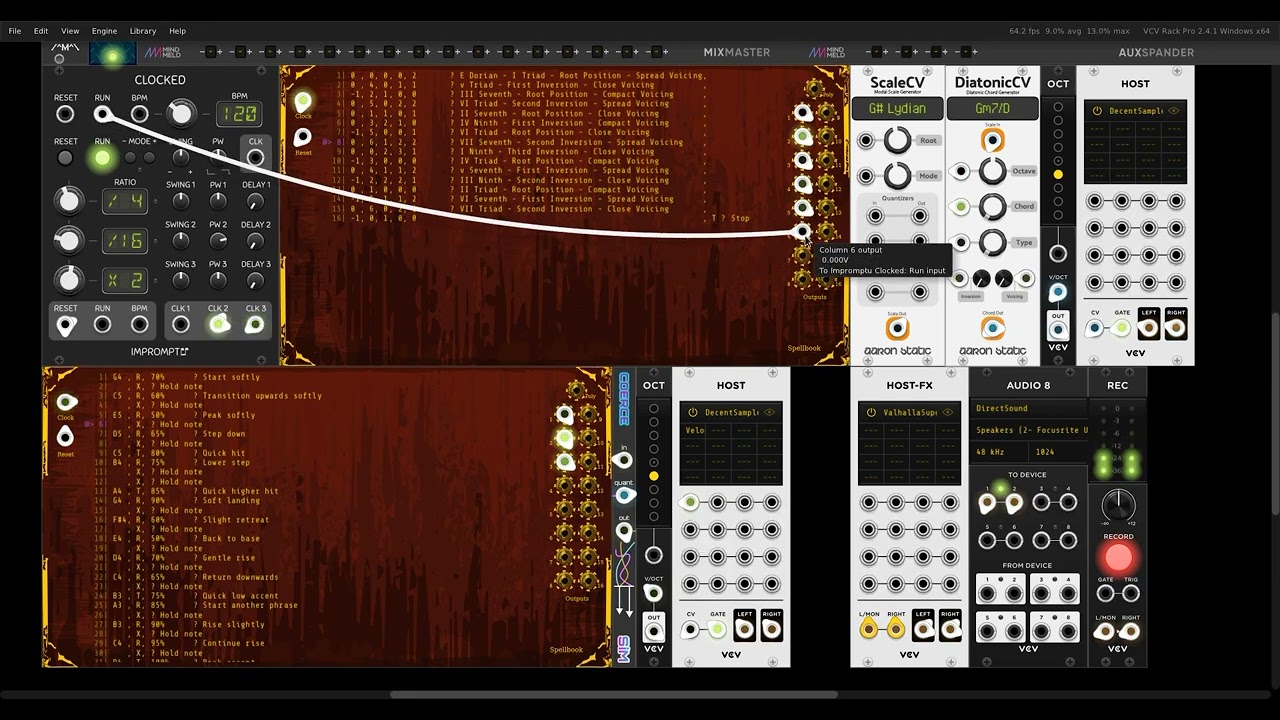Click the V/OCT jack on upper OCT module

(x=1057, y=293)
